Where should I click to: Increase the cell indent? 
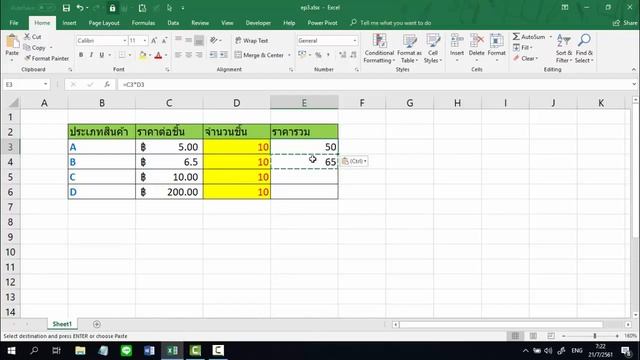(224, 55)
